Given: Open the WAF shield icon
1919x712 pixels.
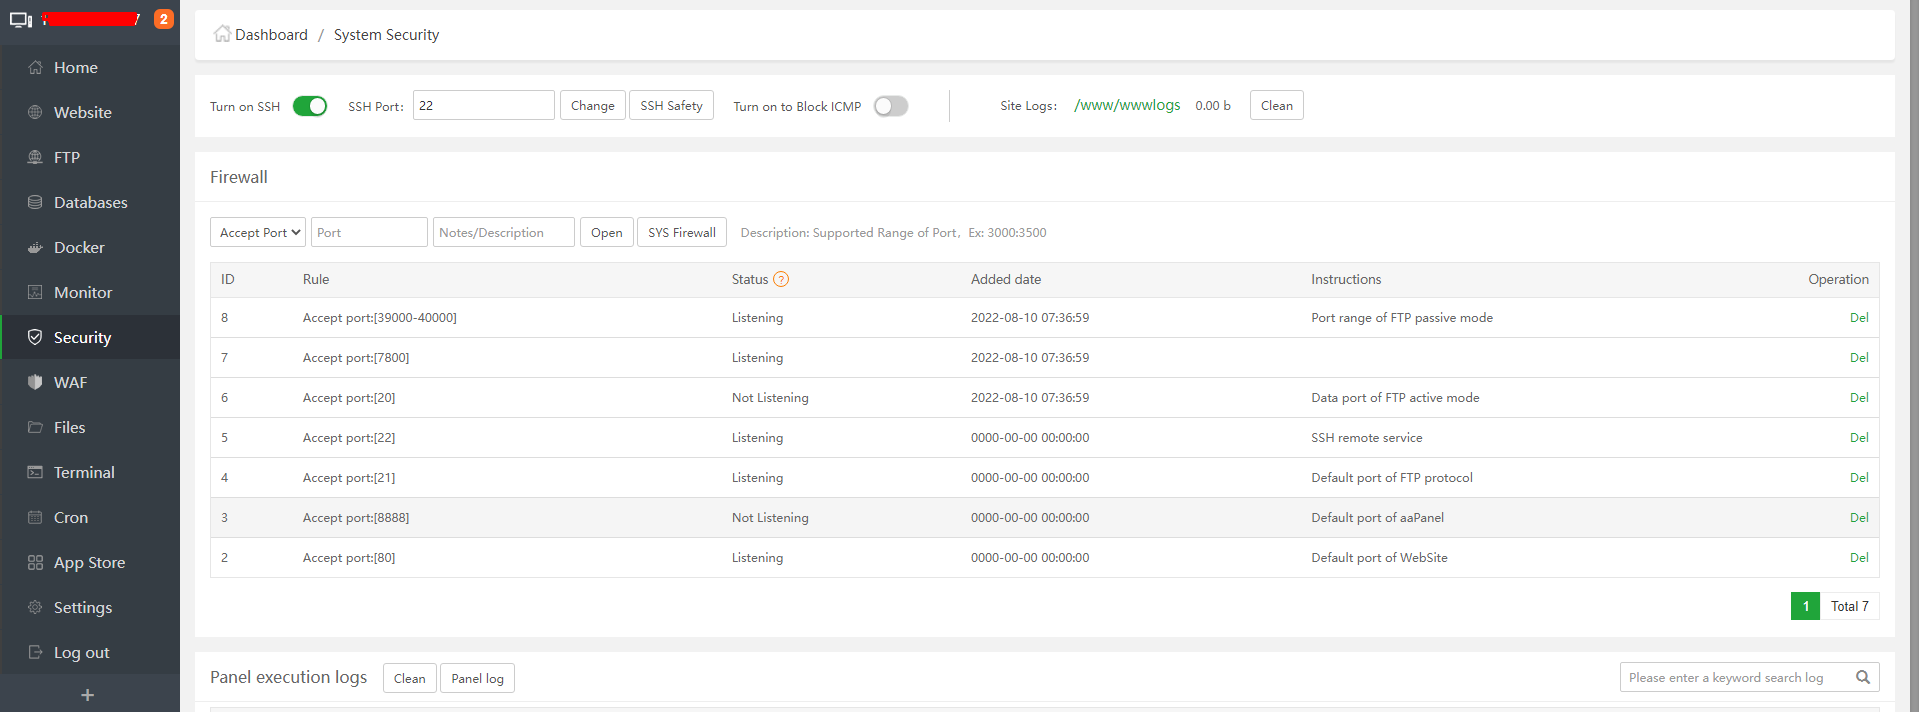Looking at the screenshot, I should pyautogui.click(x=35, y=382).
